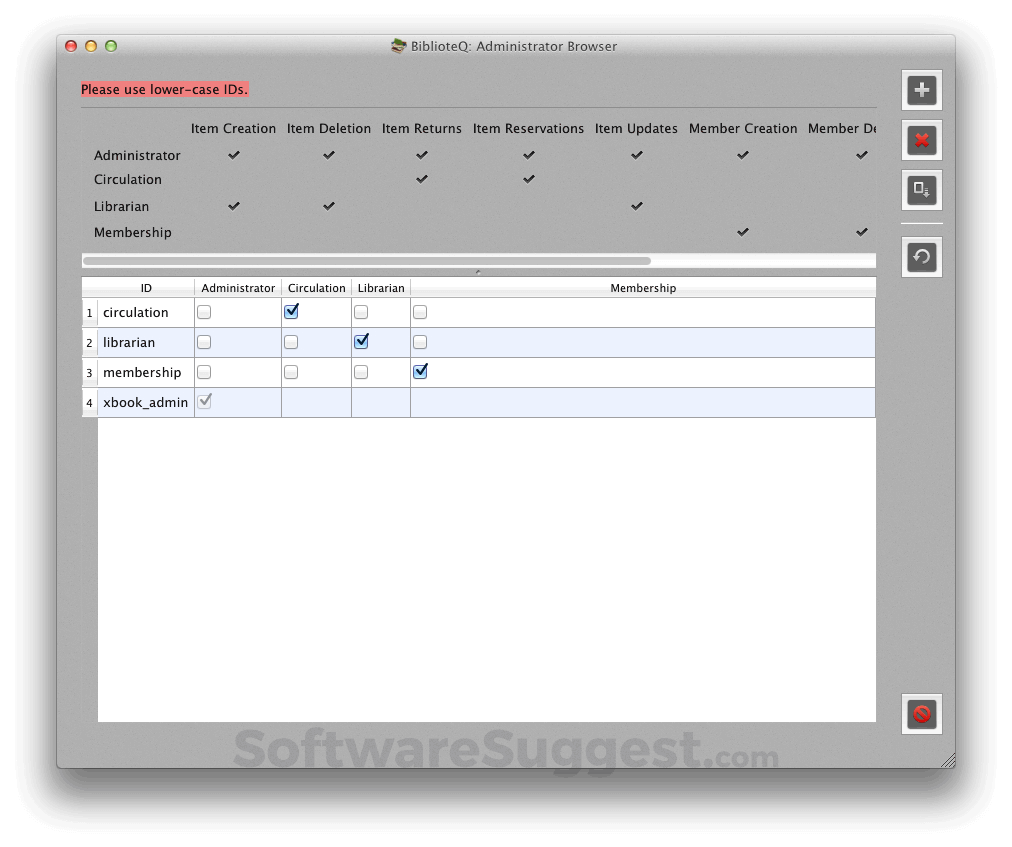Delete the selected administrator using the red X icon
Screen dimensions: 1012x847
921,140
